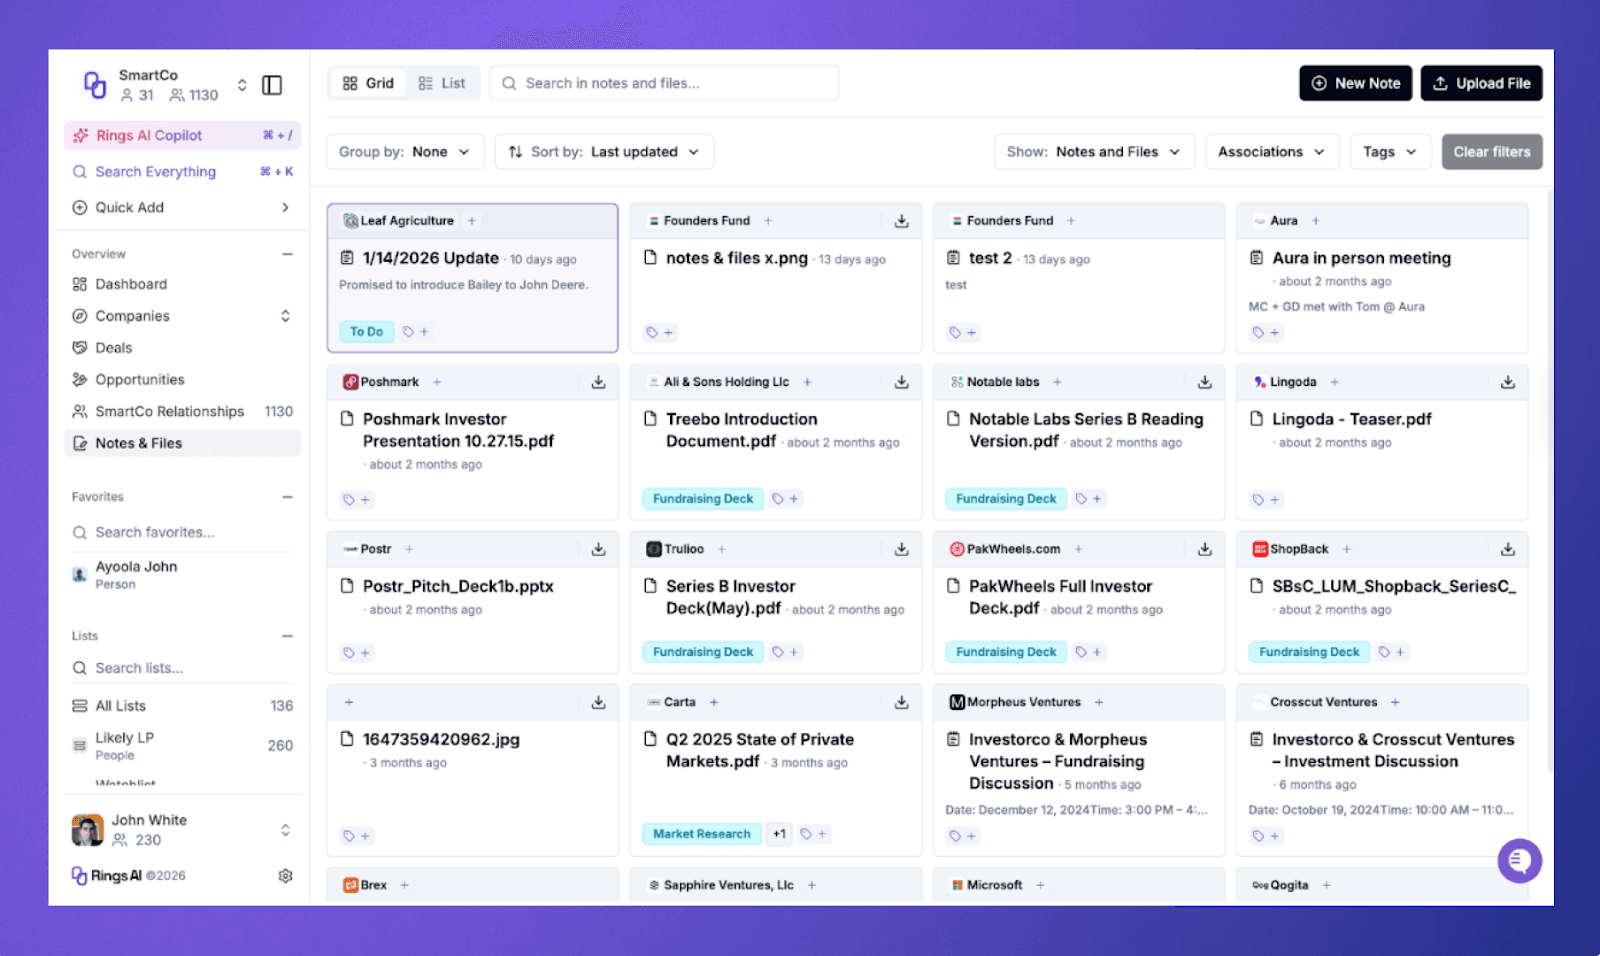Click the settings gear next to Rings AI
1600x956 pixels.
pos(285,875)
